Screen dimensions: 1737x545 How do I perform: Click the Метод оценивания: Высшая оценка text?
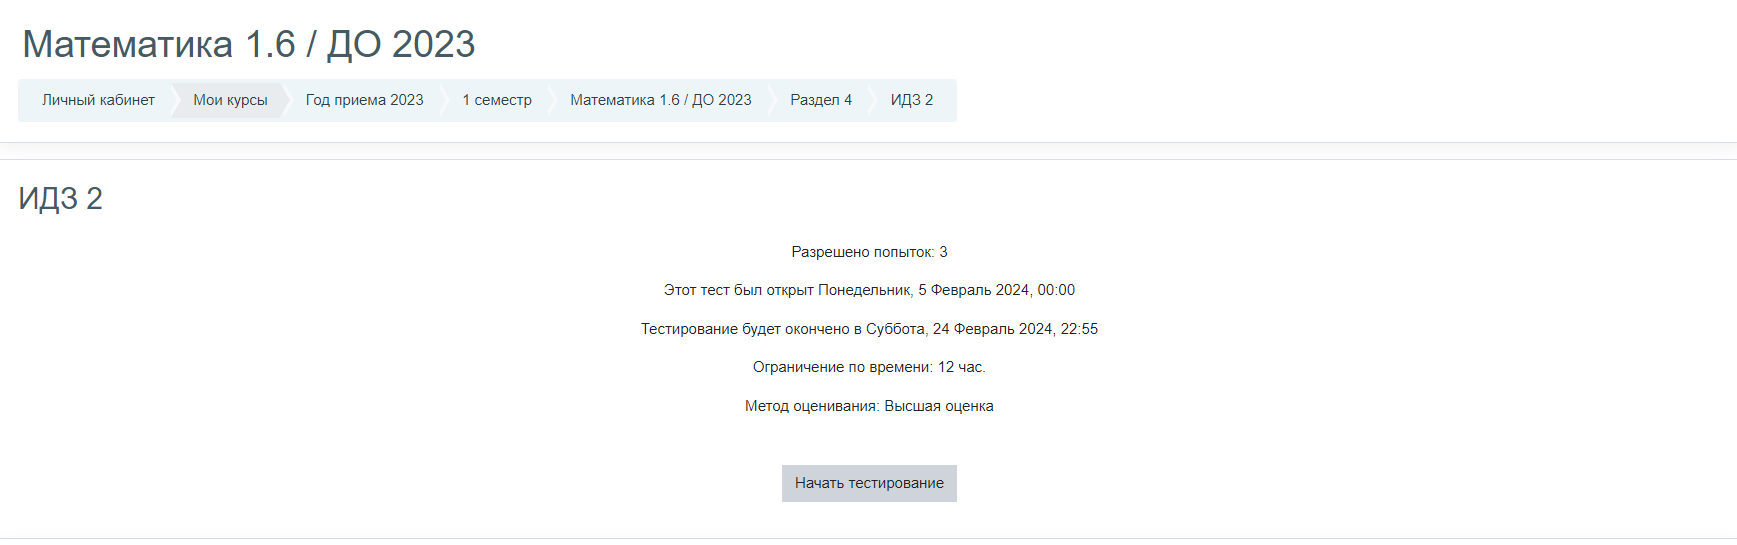point(869,406)
